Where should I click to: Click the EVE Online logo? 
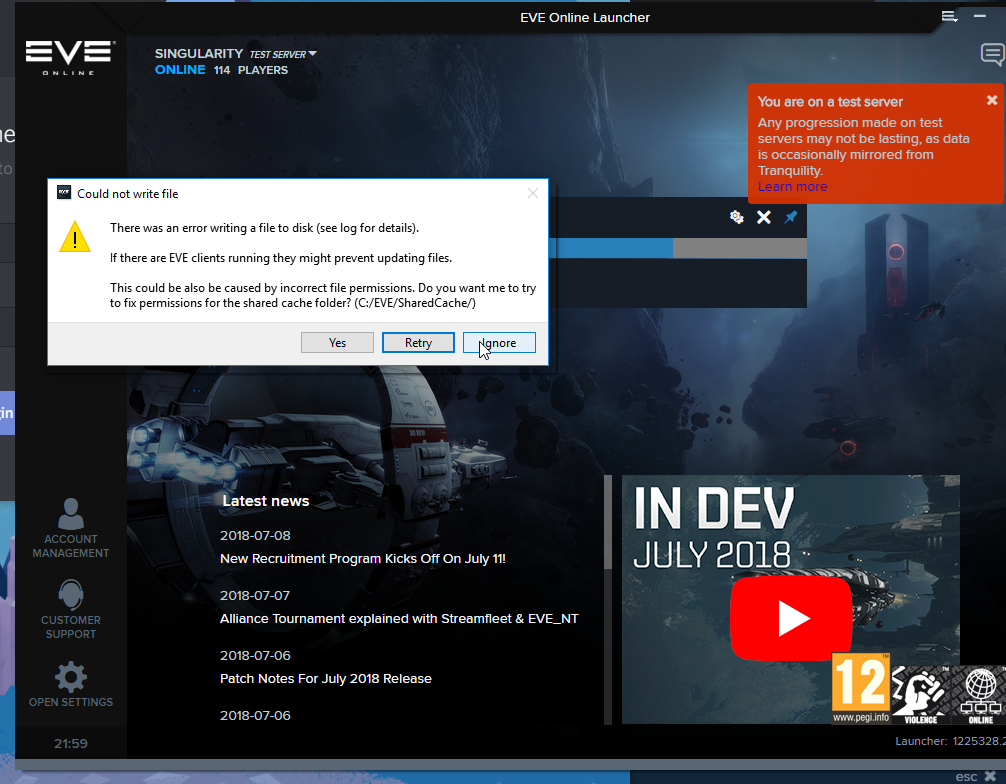[71, 58]
